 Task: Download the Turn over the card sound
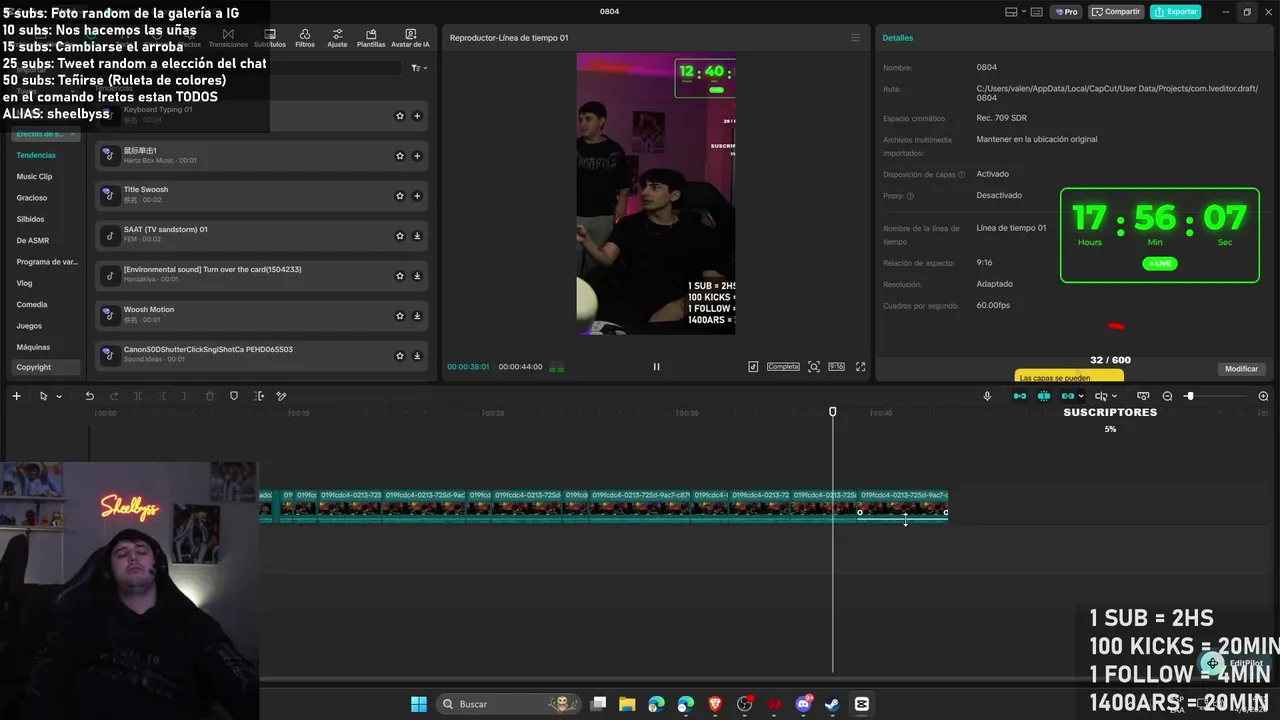point(417,276)
